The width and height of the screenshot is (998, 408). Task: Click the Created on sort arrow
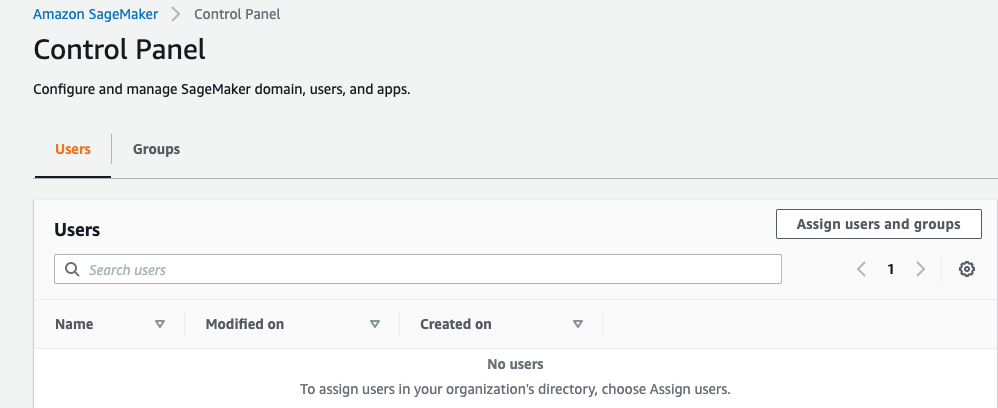(578, 324)
